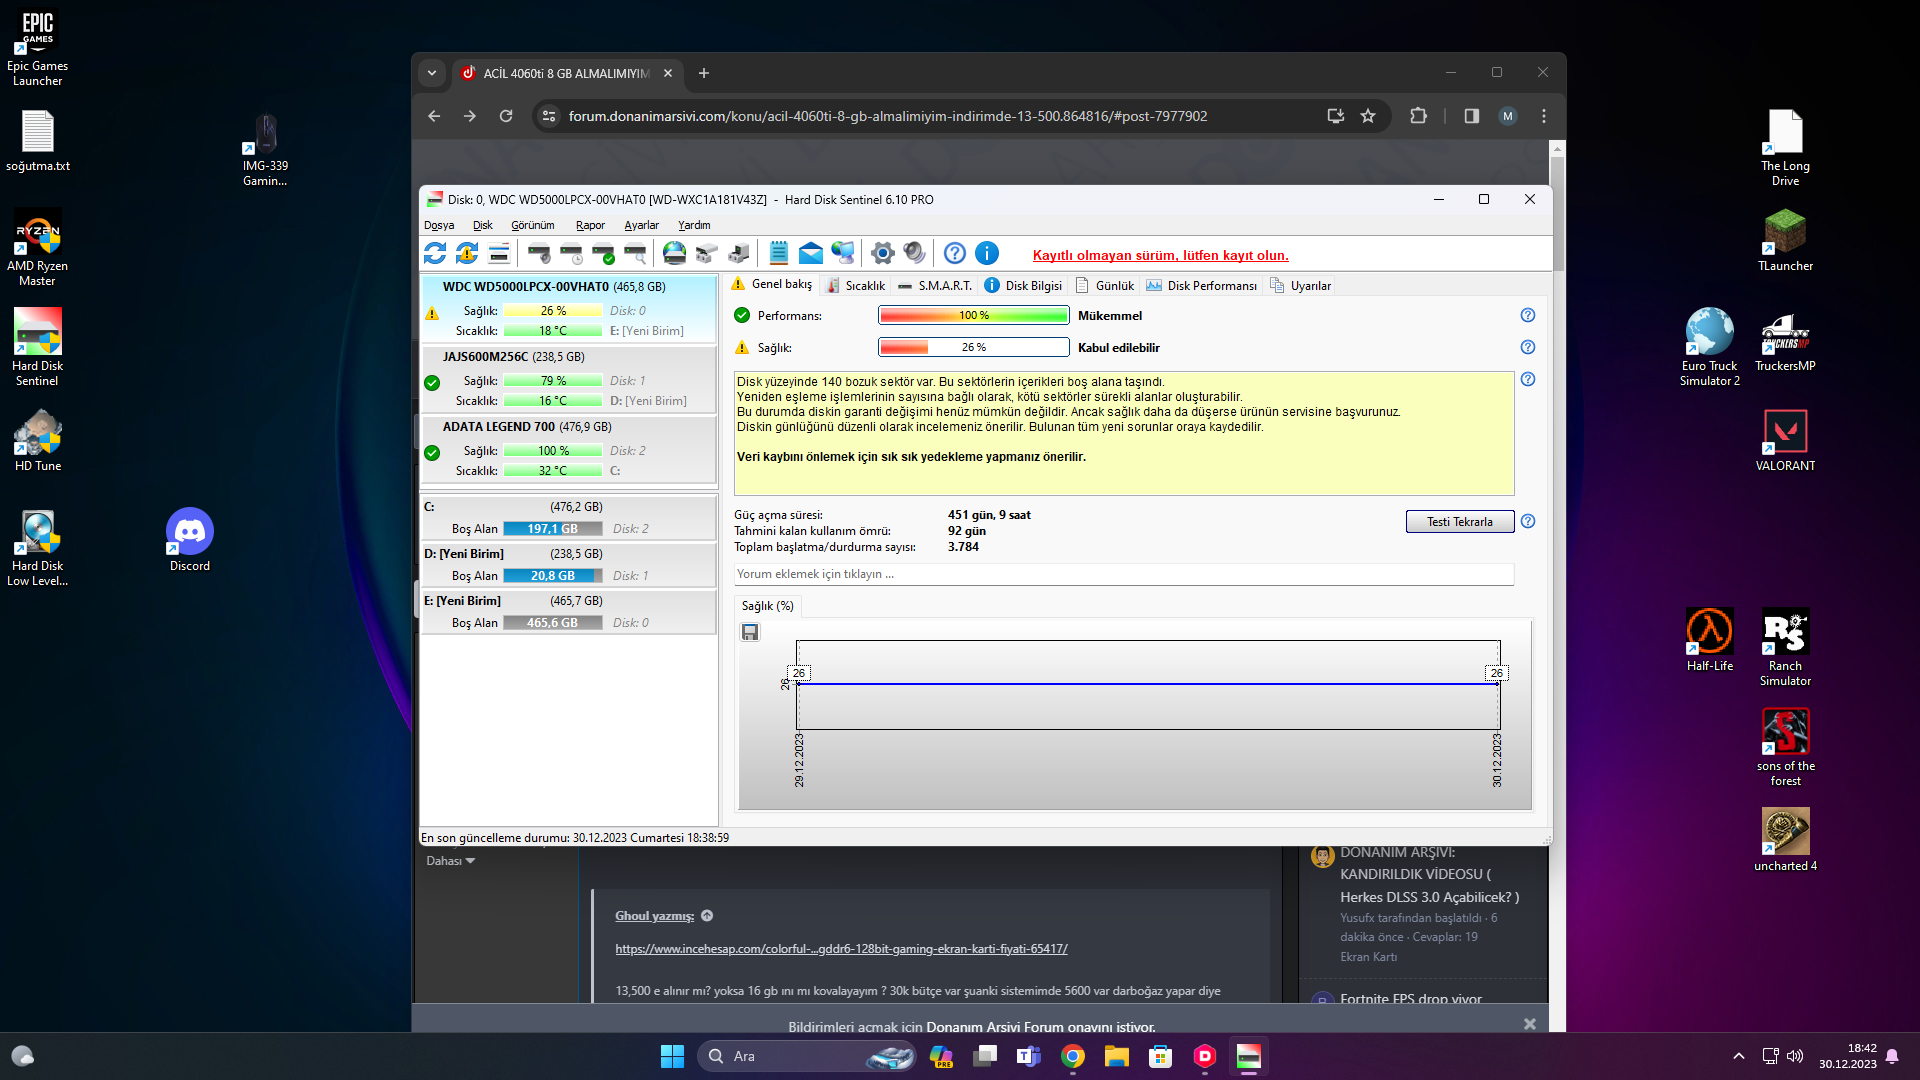Click help icon beside Testi Tekrarla
Screen dimensions: 1920x1080
click(1528, 521)
